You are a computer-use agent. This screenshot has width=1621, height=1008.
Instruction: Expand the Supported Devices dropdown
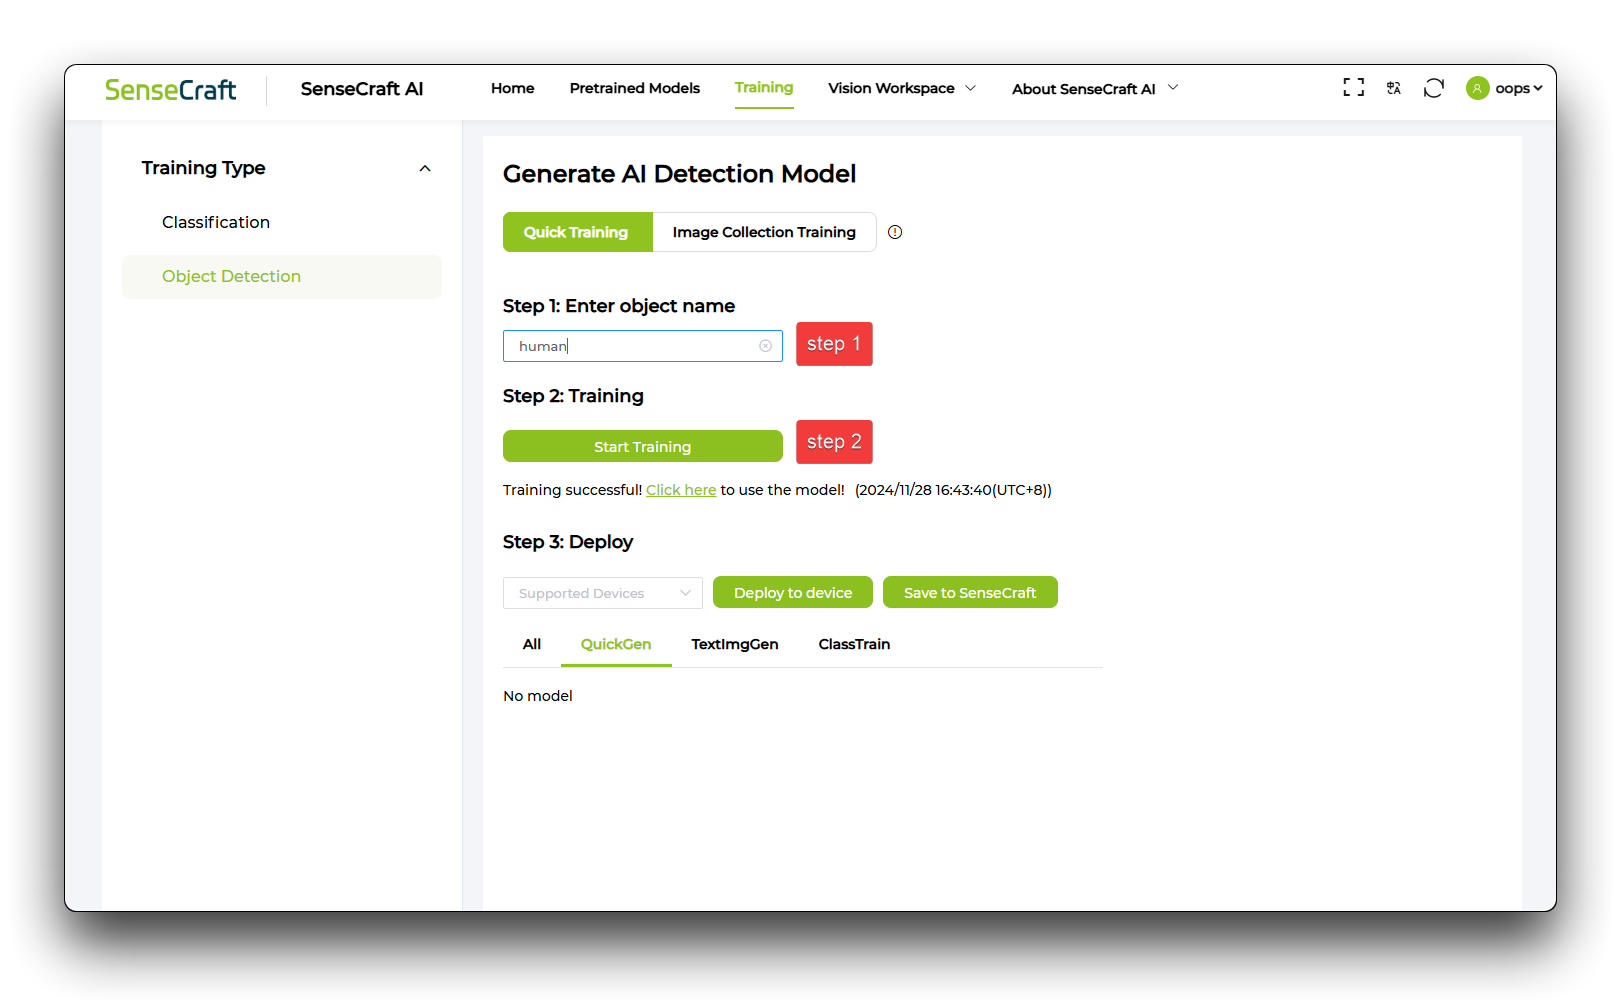point(602,592)
